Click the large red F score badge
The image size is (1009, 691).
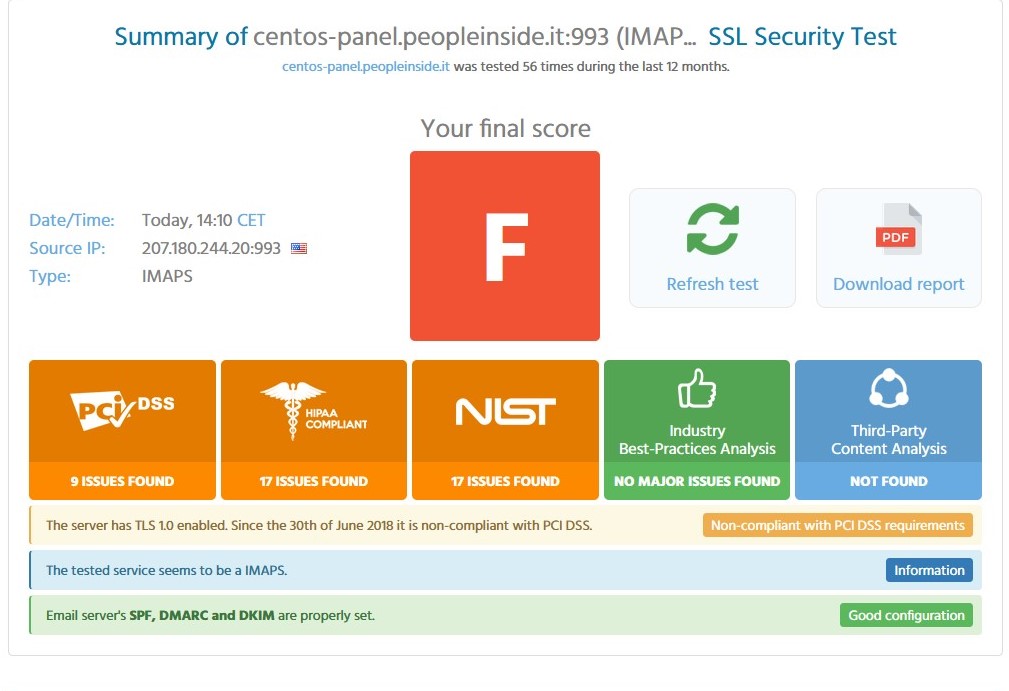505,246
